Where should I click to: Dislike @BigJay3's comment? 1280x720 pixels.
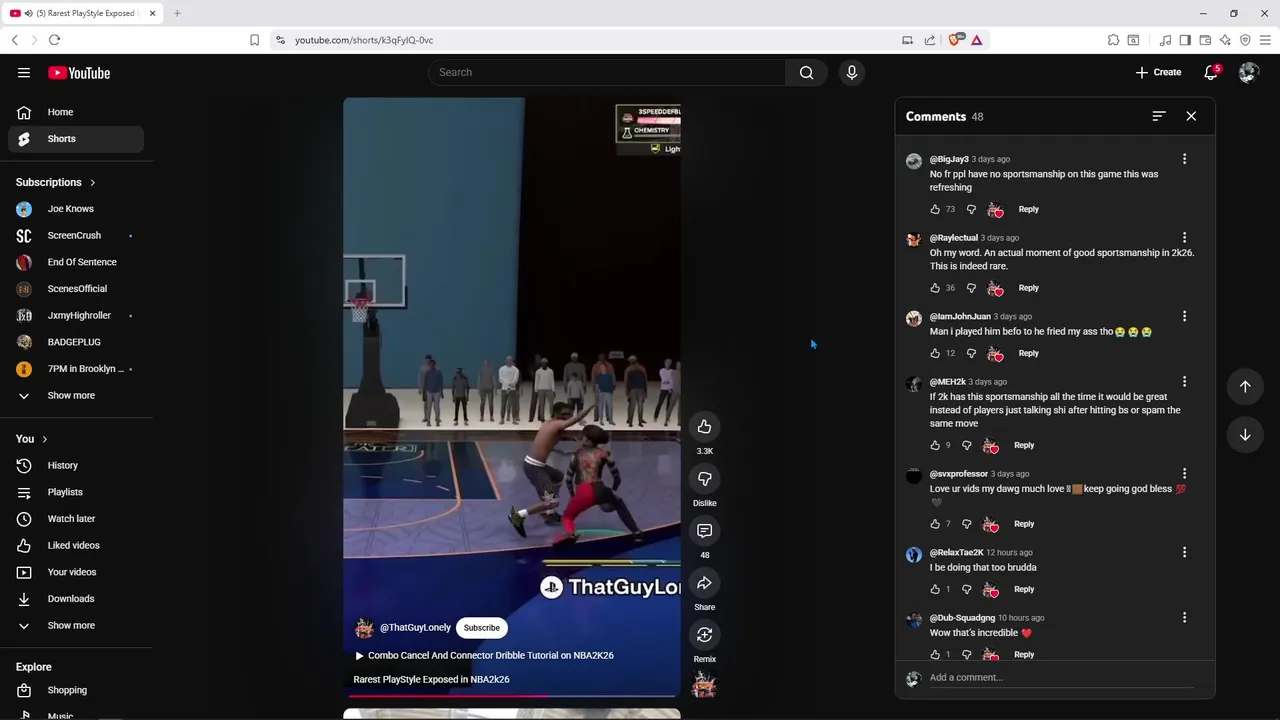(x=971, y=209)
